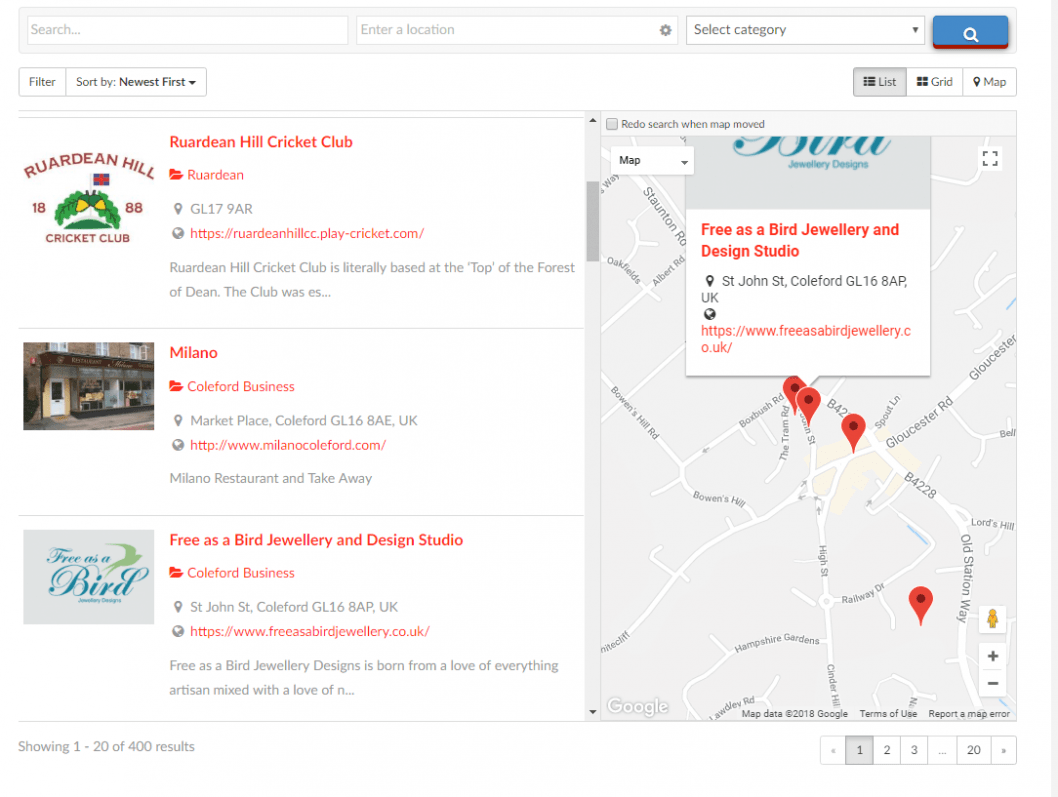Click Report a map error link
The image size is (1058, 797).
click(969, 713)
